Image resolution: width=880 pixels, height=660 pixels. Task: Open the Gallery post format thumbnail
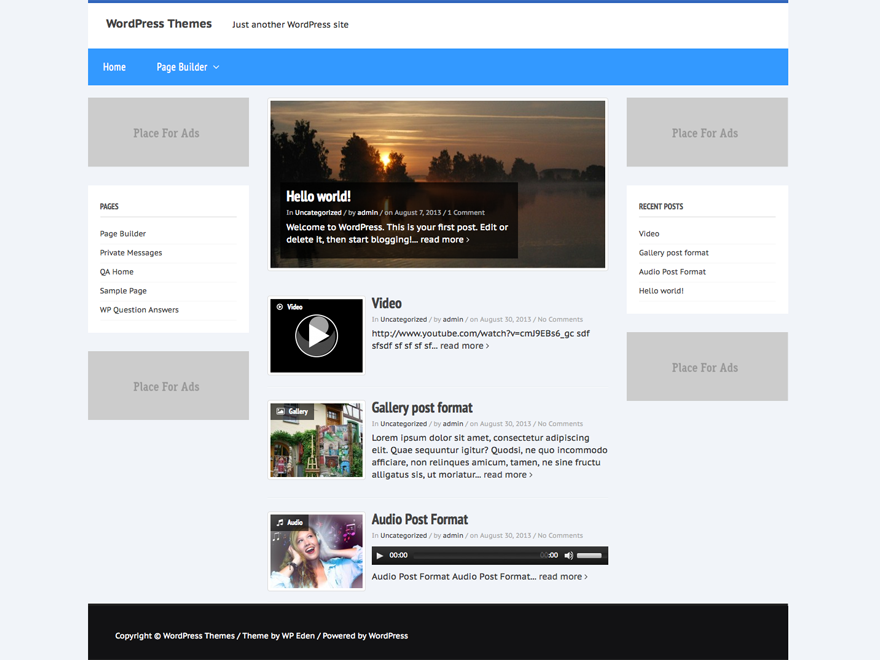[x=316, y=440]
